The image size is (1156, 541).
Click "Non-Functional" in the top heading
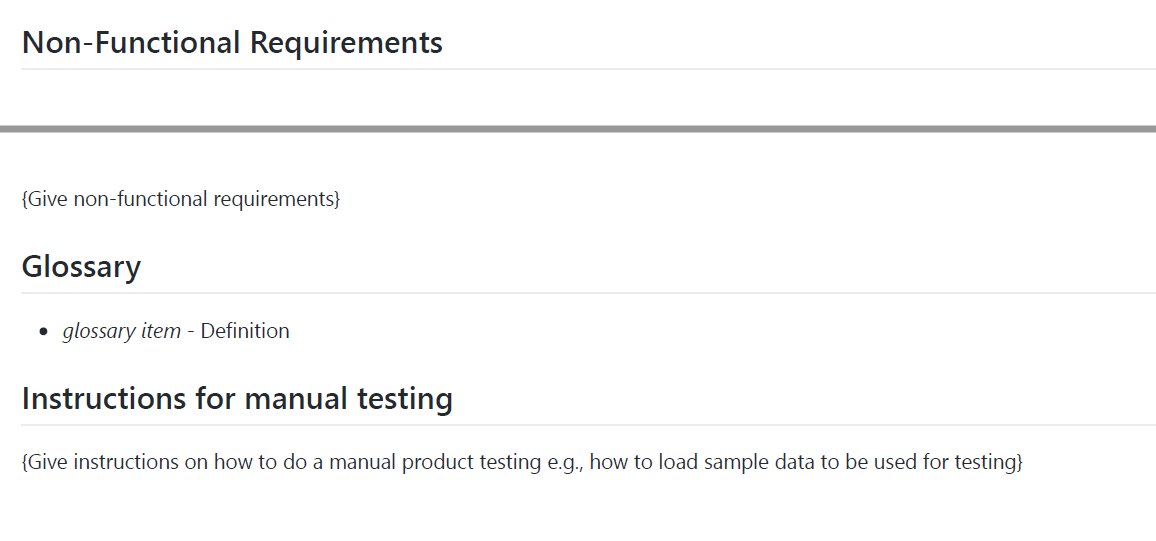pos(131,42)
